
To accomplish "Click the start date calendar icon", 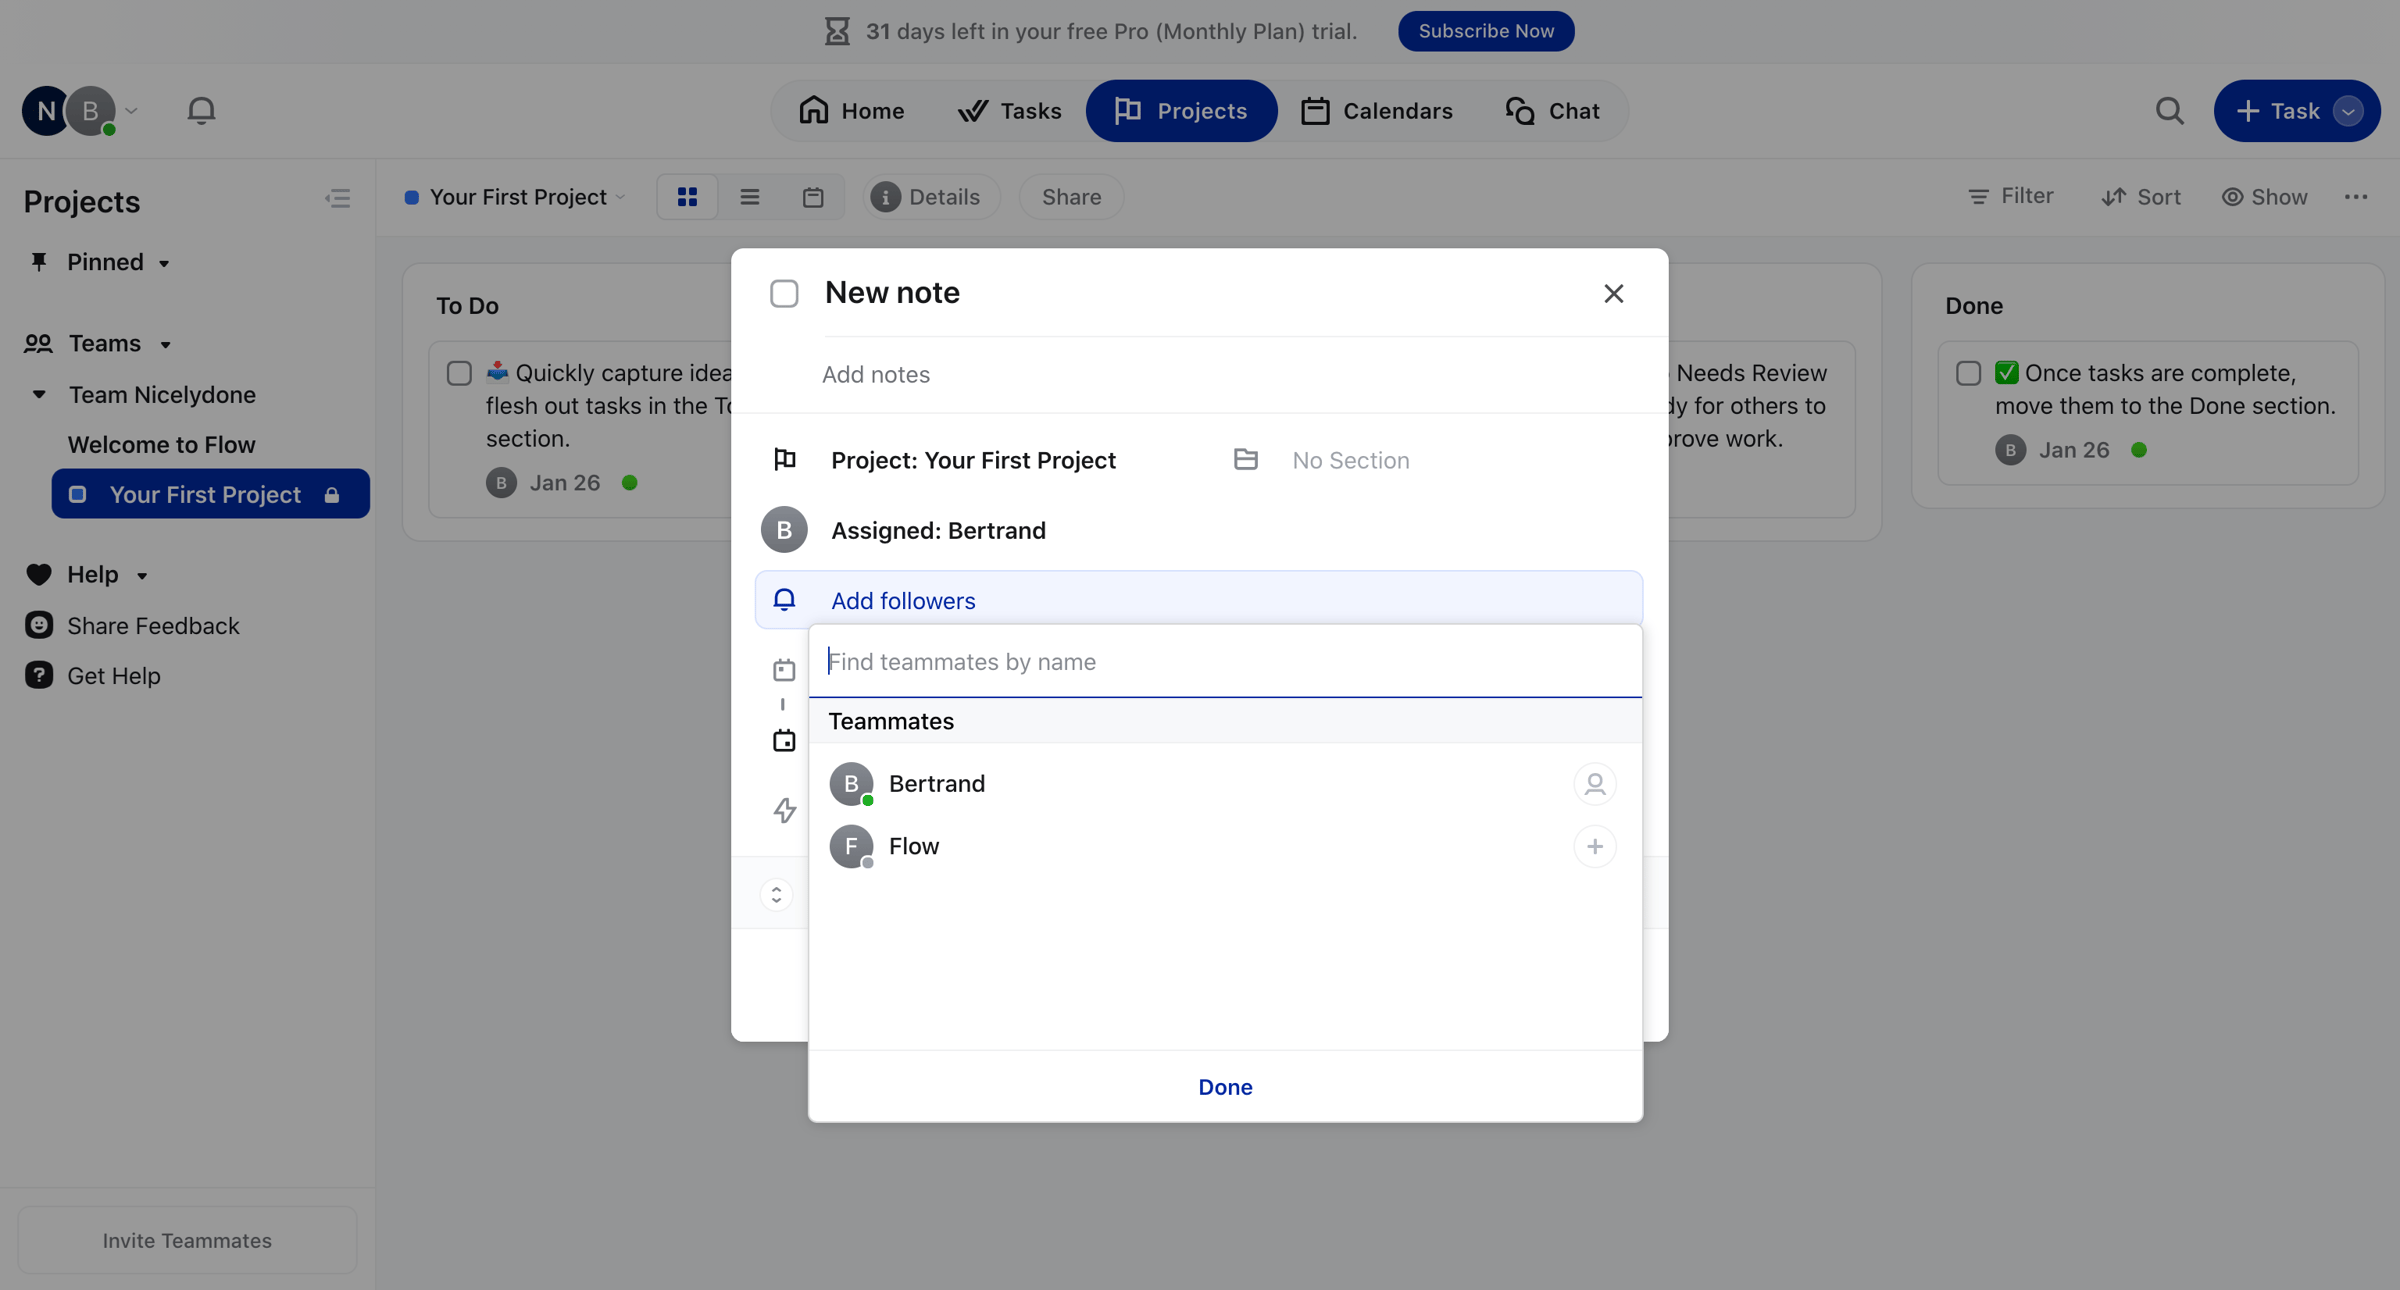I will (x=784, y=670).
